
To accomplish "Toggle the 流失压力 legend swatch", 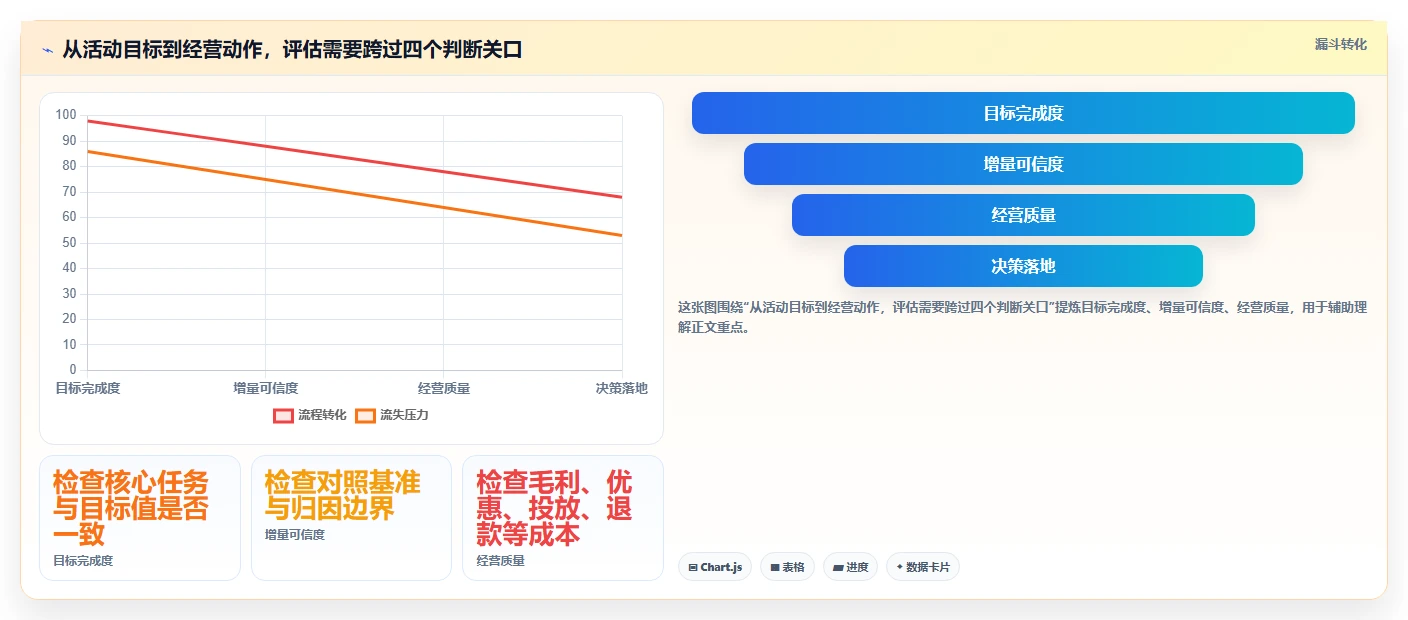I will (366, 415).
